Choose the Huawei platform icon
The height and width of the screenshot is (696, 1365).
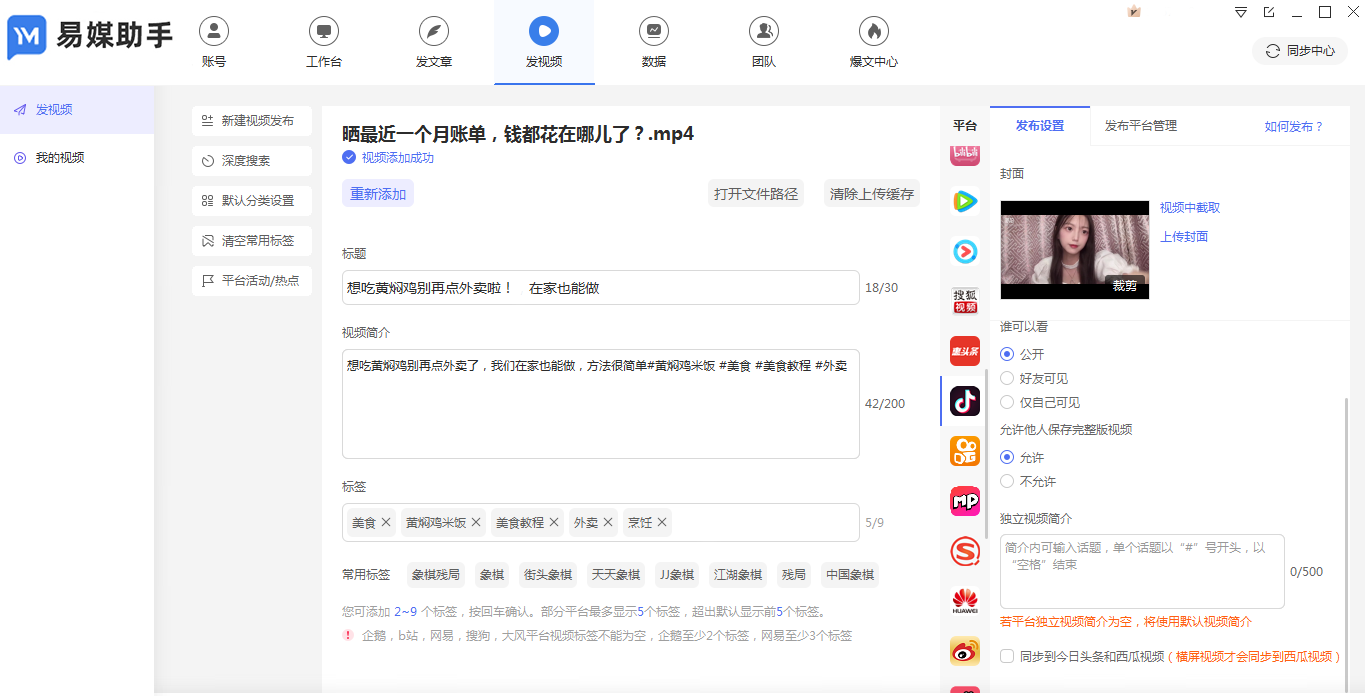tap(964, 601)
